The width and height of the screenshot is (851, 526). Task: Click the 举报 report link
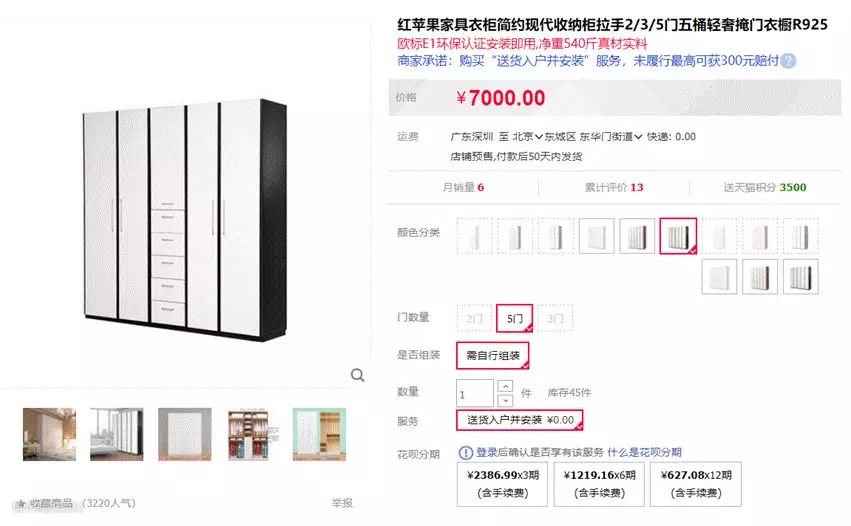[x=342, y=503]
